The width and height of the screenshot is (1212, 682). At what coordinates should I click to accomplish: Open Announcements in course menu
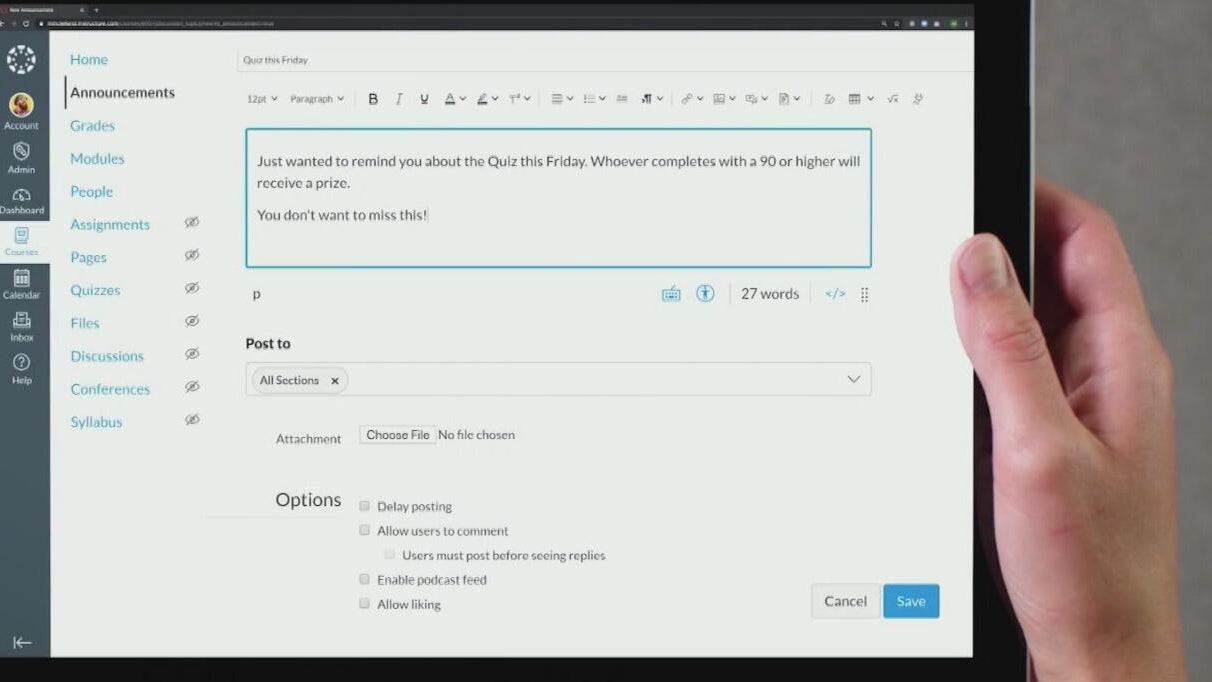click(x=122, y=92)
